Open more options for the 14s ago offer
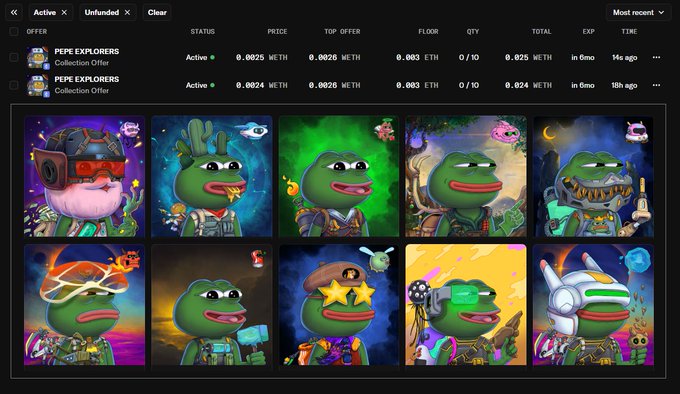Viewport: 680px width, 394px height. click(x=656, y=57)
